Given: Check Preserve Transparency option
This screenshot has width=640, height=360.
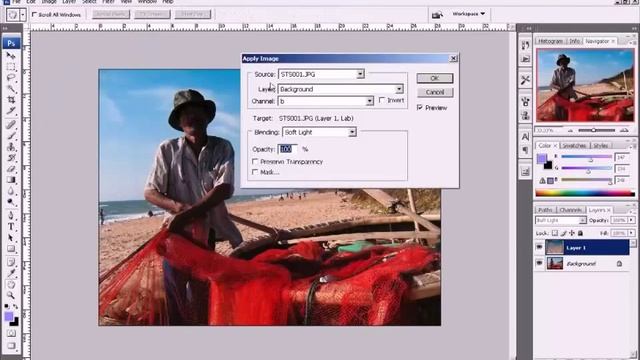Looking at the screenshot, I should [x=255, y=162].
